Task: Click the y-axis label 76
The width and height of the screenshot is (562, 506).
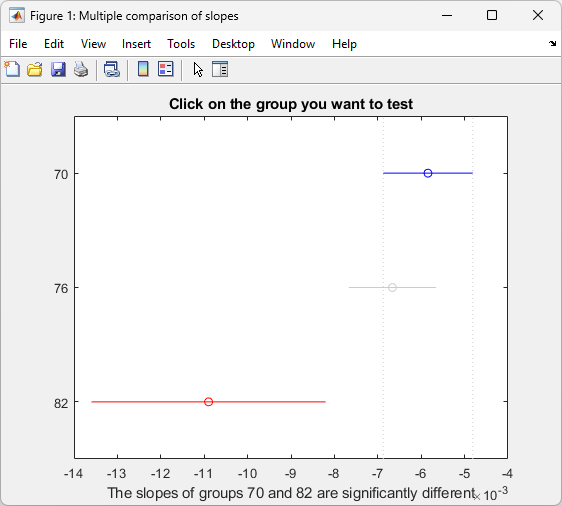Action: point(61,288)
